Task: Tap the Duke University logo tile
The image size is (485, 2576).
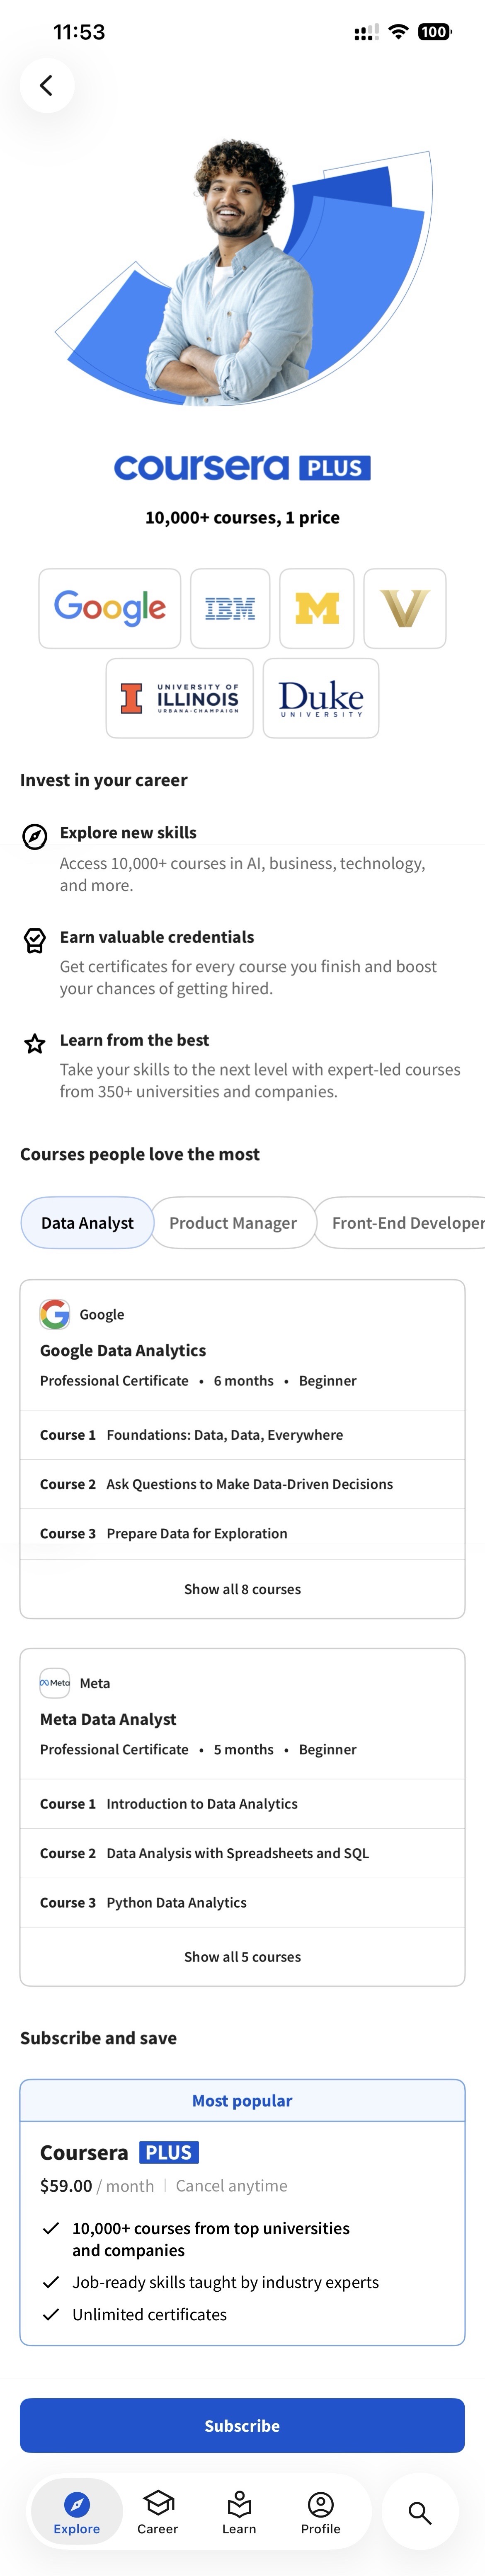Action: (x=321, y=698)
